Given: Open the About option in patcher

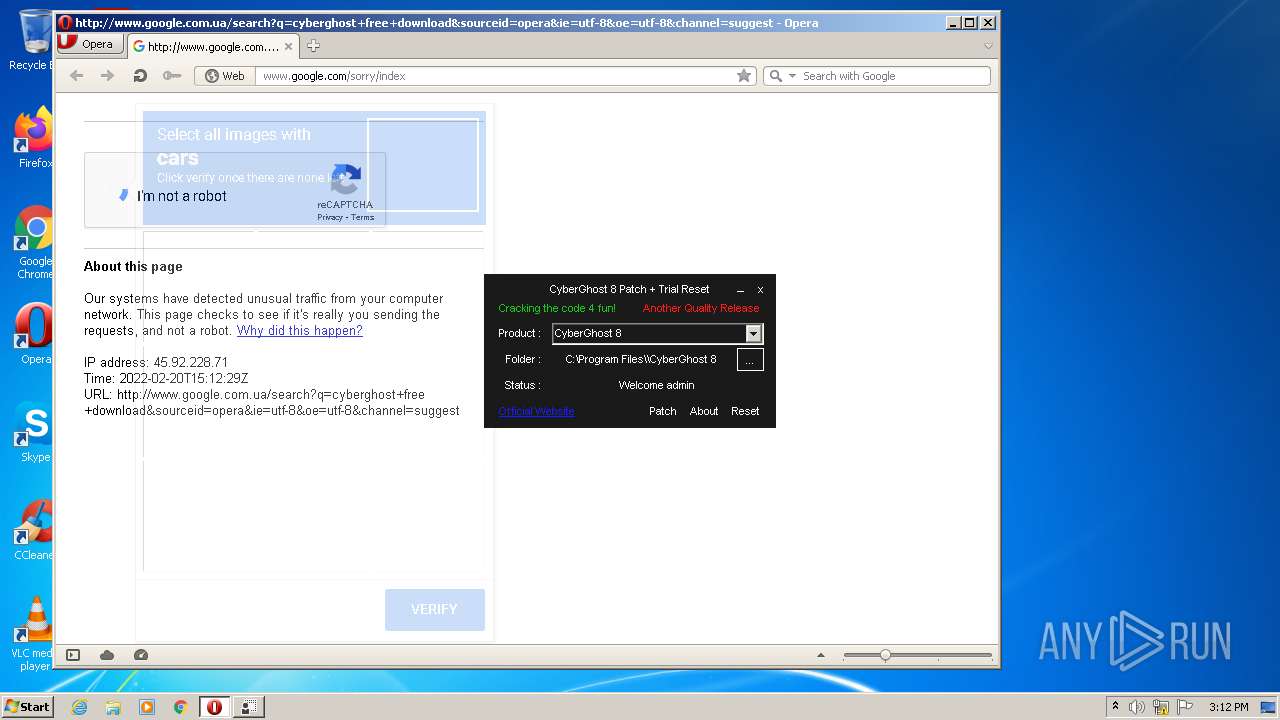Looking at the screenshot, I should coord(704,411).
